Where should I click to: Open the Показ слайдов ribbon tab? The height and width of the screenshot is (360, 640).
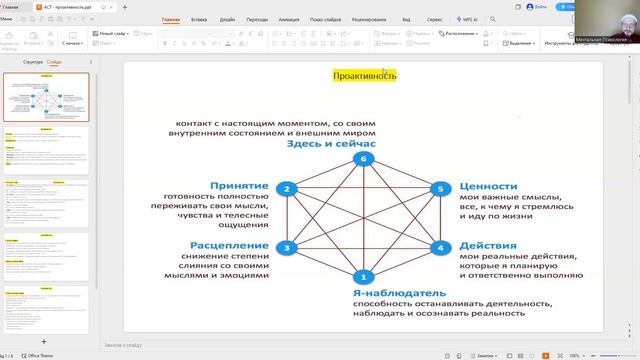pyautogui.click(x=325, y=20)
